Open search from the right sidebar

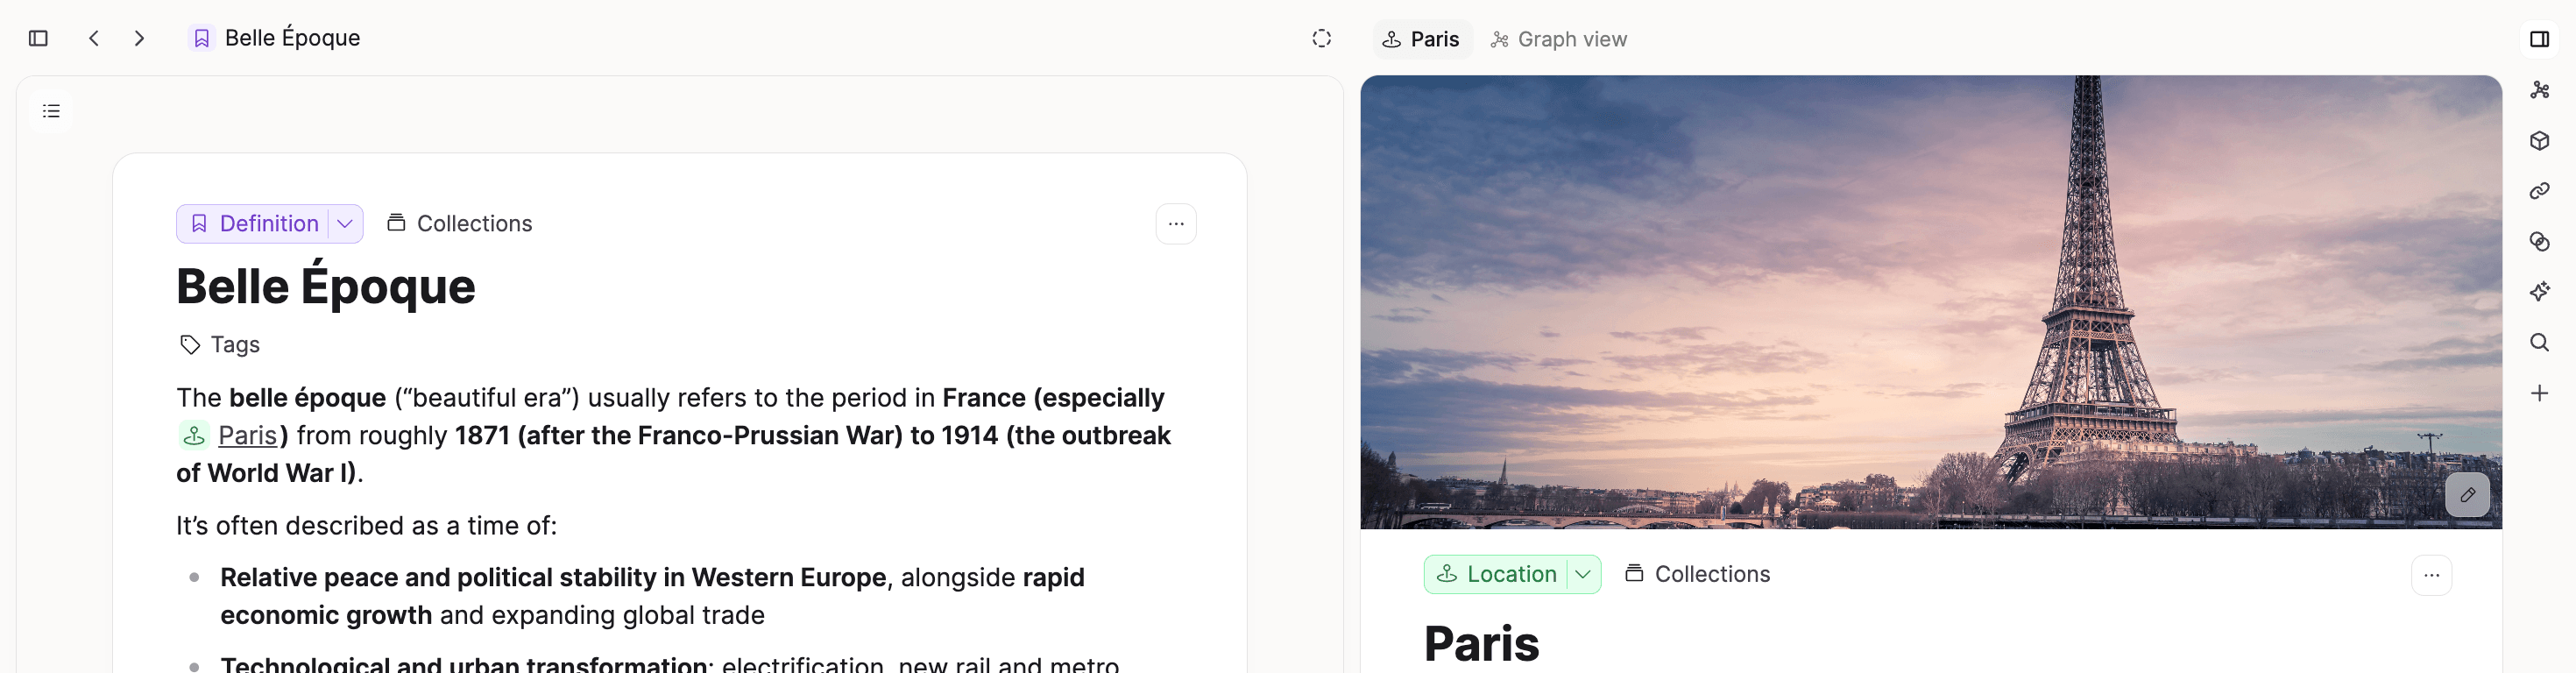coord(2539,343)
